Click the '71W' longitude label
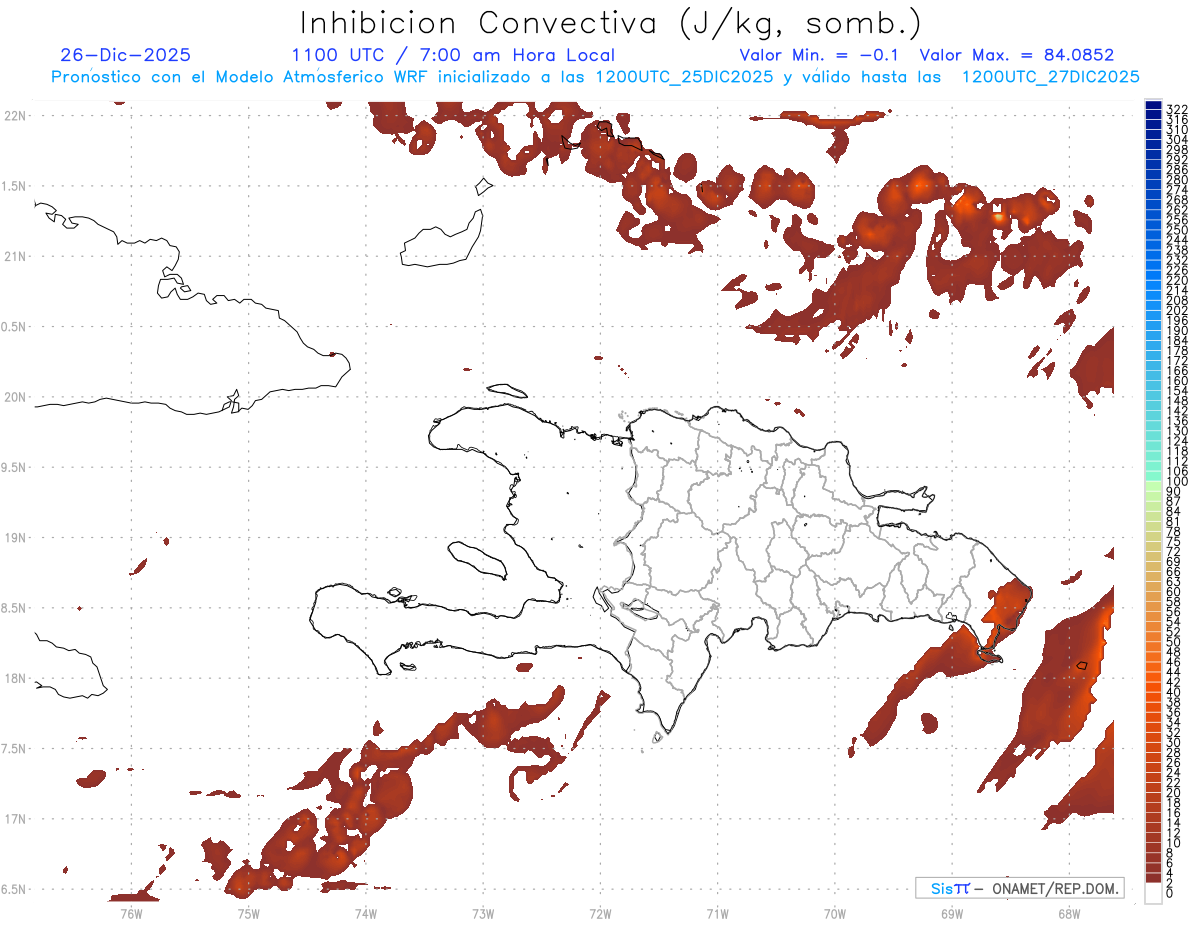This screenshot has width=1200, height=927. point(717,912)
